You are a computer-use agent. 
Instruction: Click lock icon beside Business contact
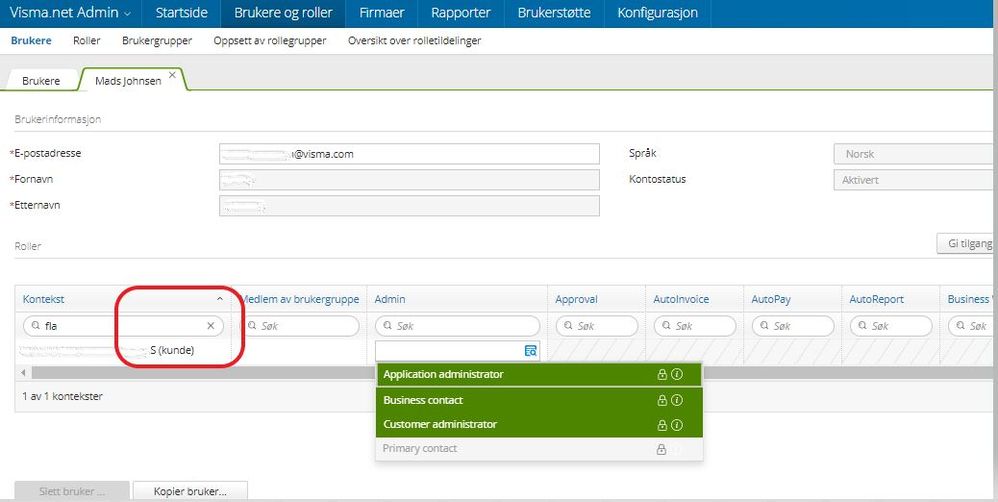pyautogui.click(x=662, y=400)
